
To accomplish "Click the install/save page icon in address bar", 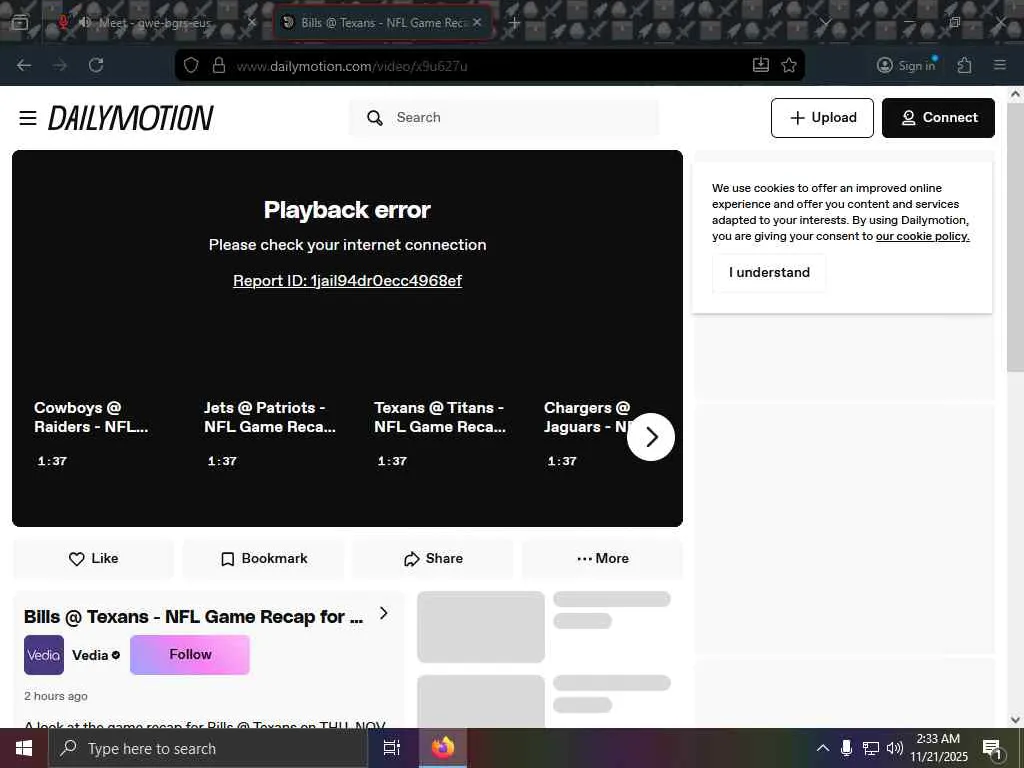I will pyautogui.click(x=761, y=65).
